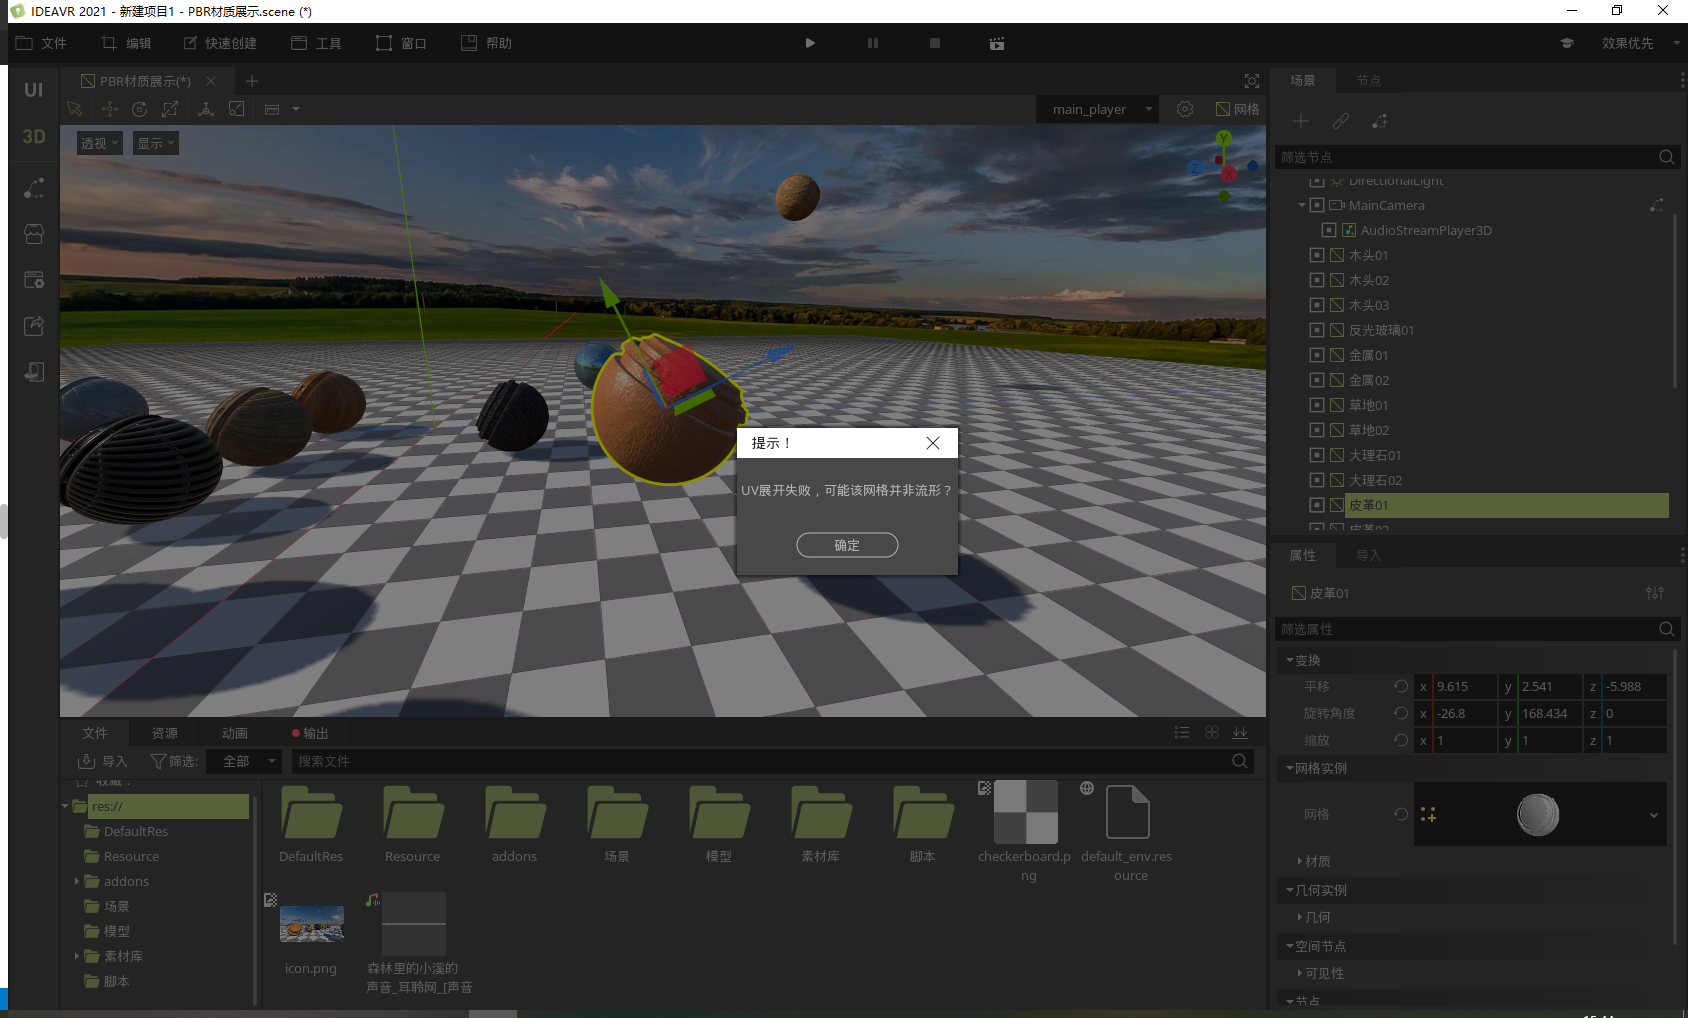The width and height of the screenshot is (1688, 1018).
Task: Switch to the 导入 tab
Action: coord(1368,555)
